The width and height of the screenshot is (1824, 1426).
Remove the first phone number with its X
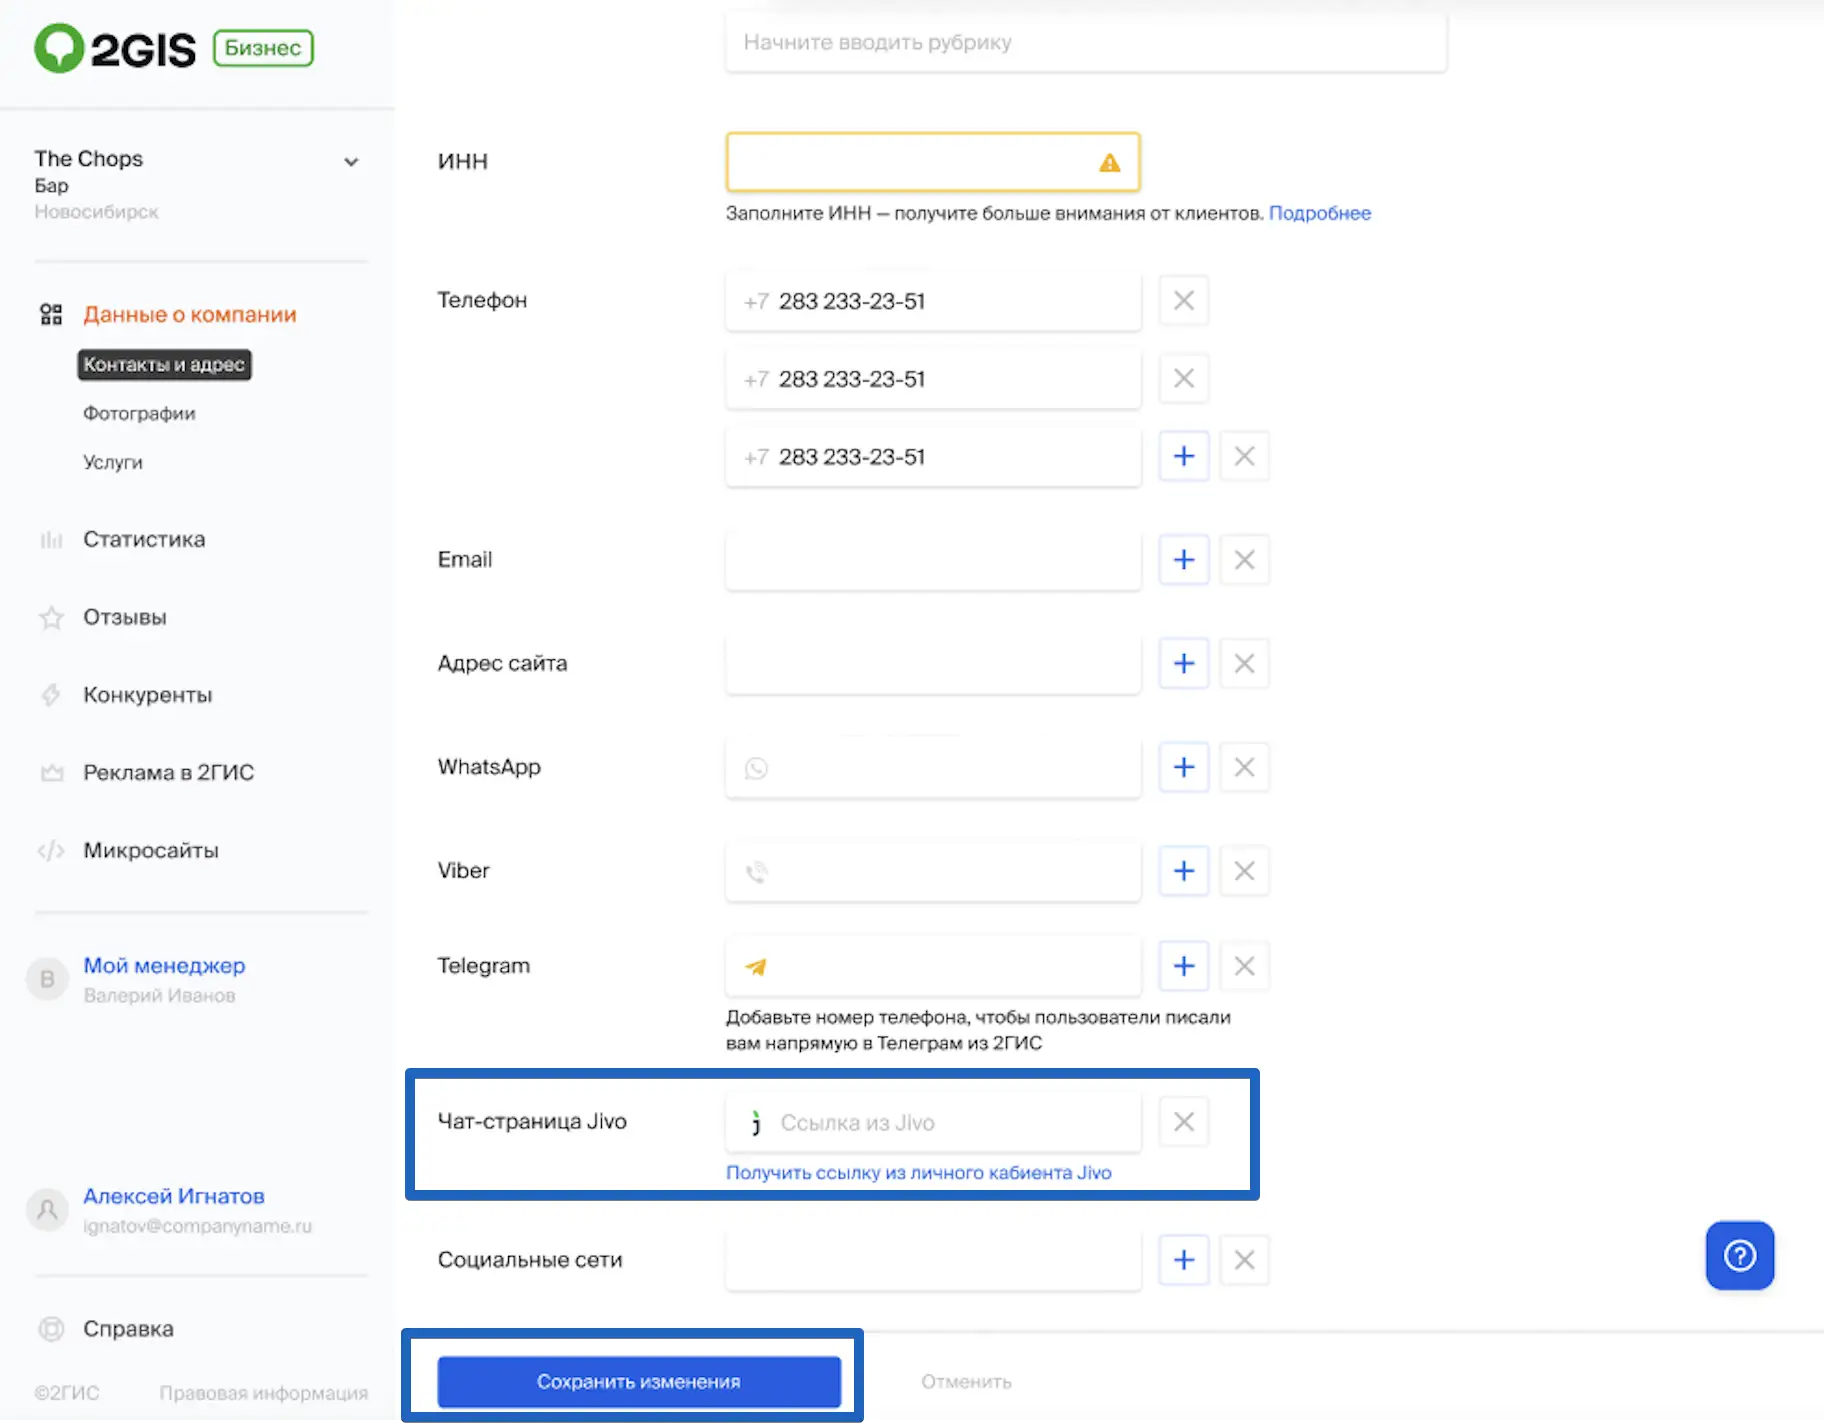coord(1183,300)
